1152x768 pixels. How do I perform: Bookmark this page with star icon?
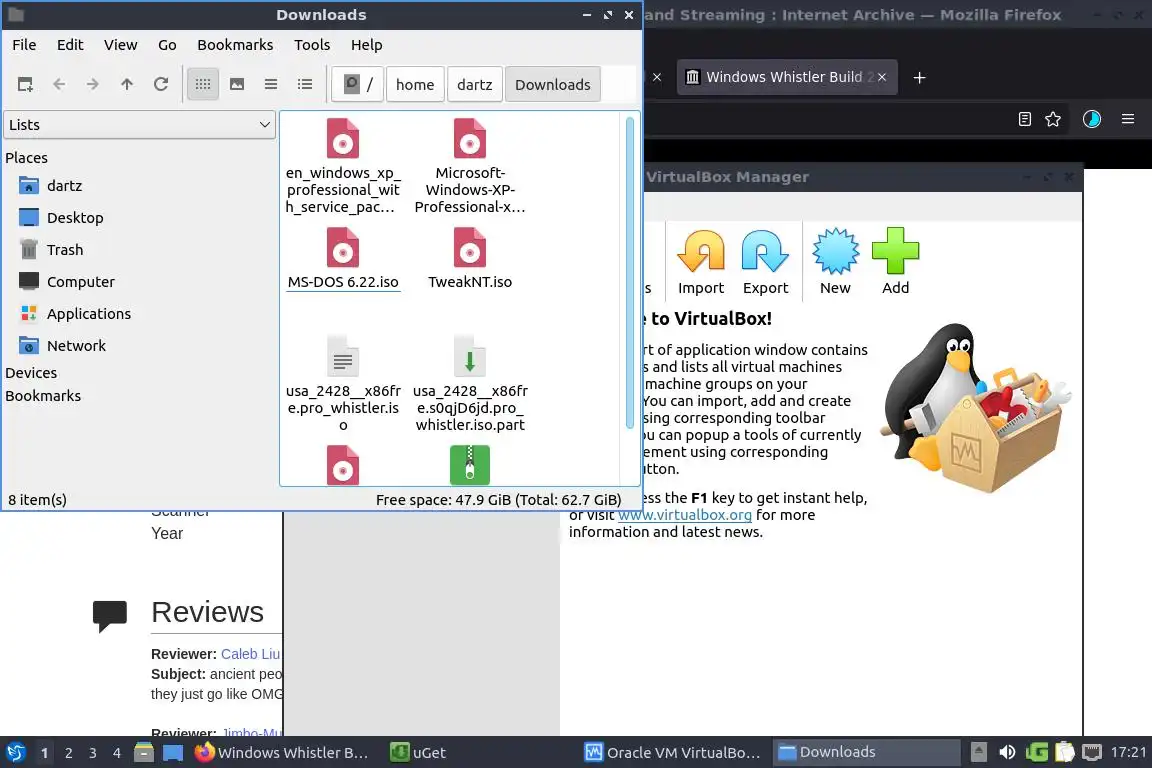click(x=1053, y=119)
